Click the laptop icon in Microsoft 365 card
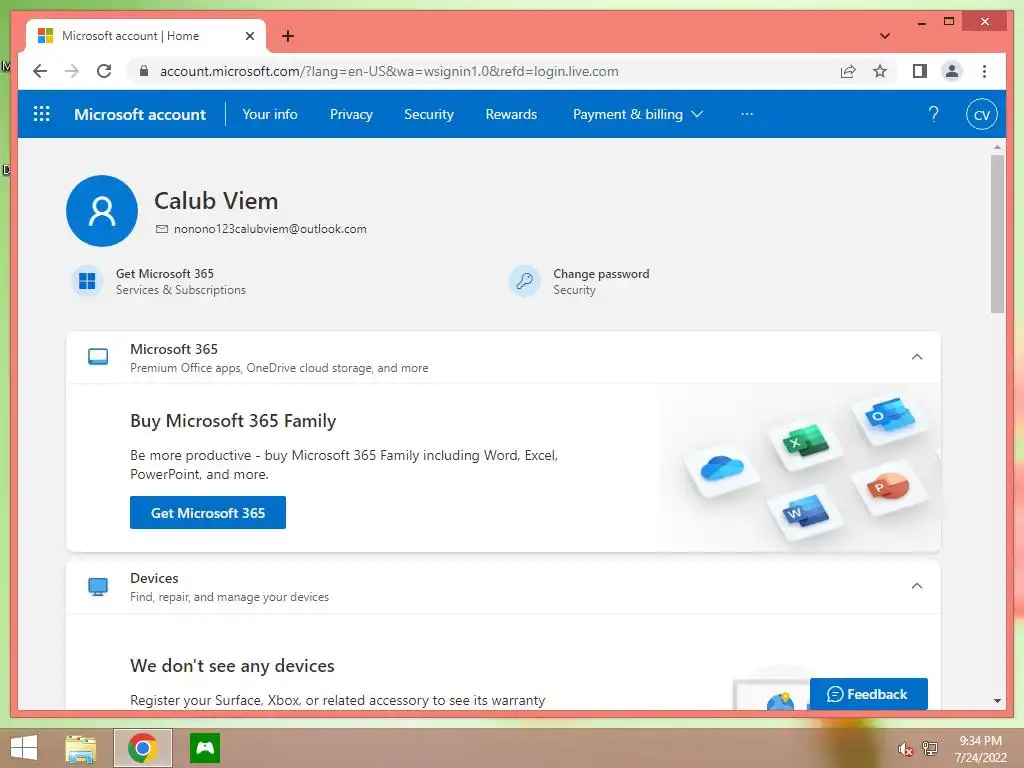The width and height of the screenshot is (1024, 768). pyautogui.click(x=98, y=357)
